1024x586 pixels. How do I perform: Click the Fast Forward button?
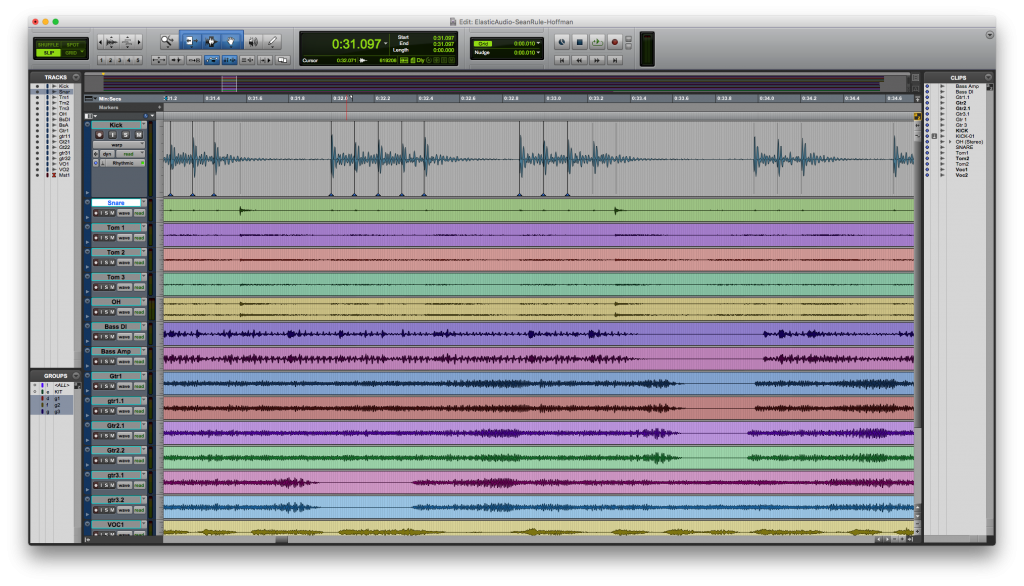point(597,60)
